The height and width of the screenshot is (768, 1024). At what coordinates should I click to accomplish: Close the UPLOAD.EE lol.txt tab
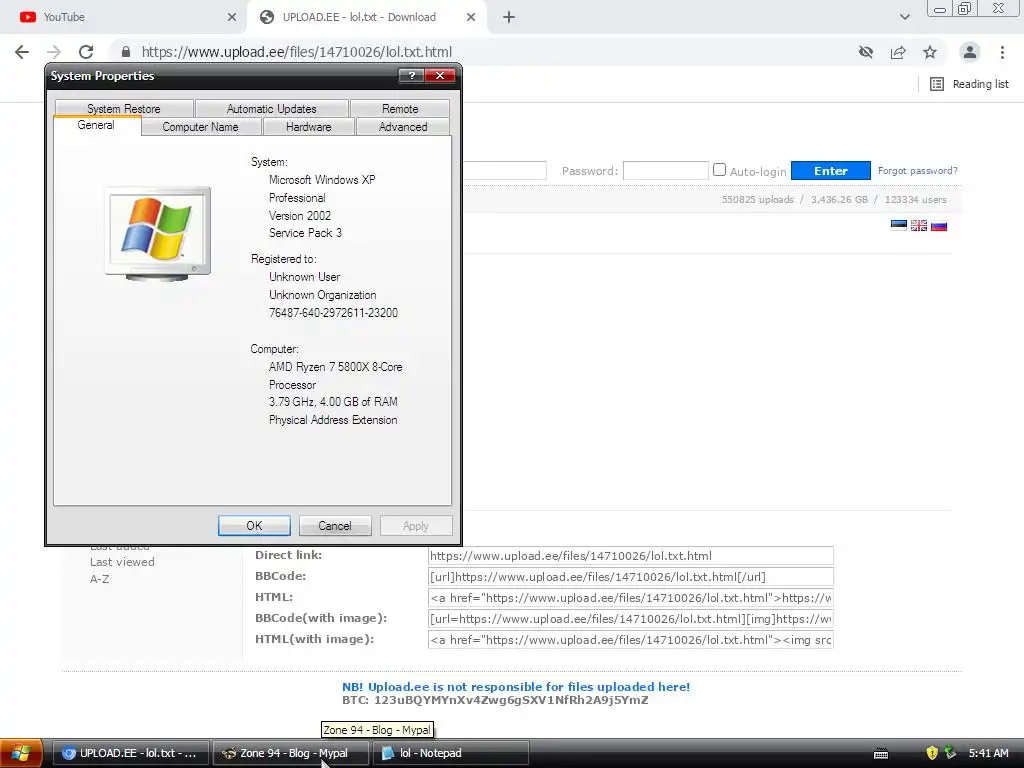tap(471, 17)
